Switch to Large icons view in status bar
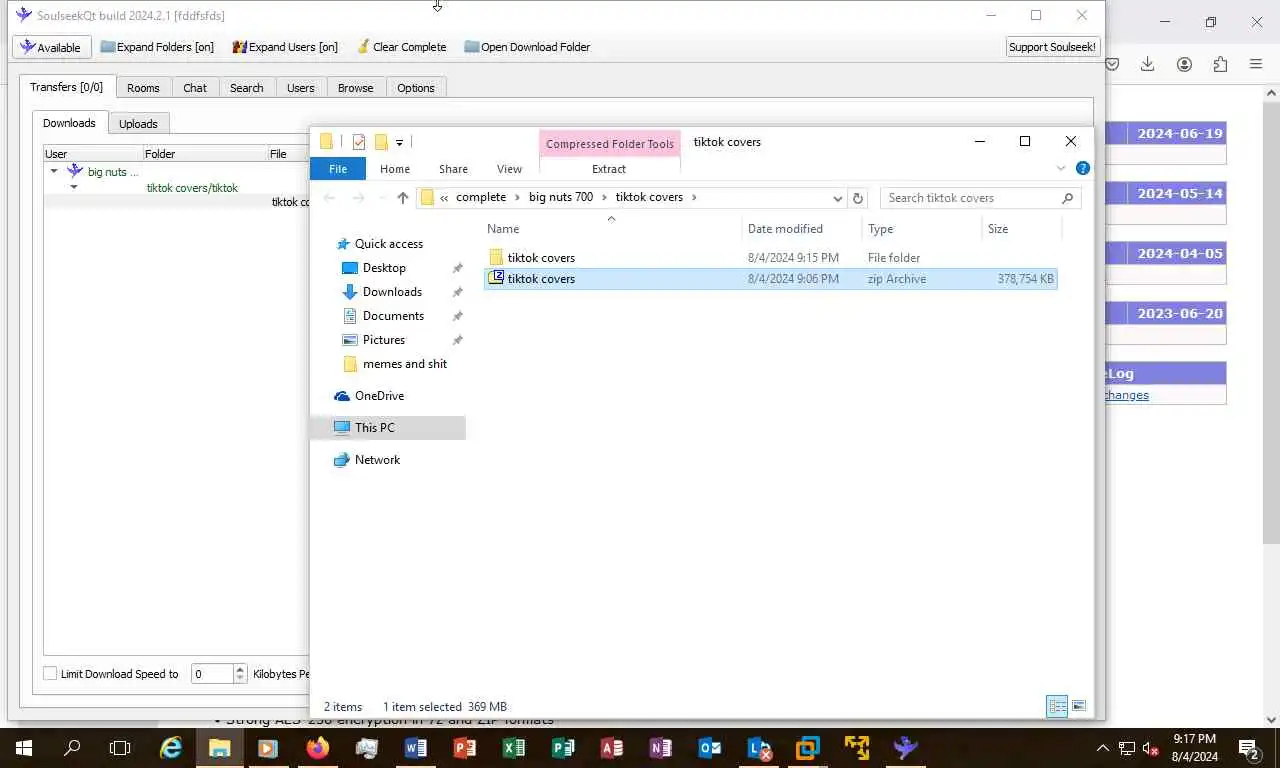Image resolution: width=1280 pixels, height=768 pixels. [x=1078, y=706]
